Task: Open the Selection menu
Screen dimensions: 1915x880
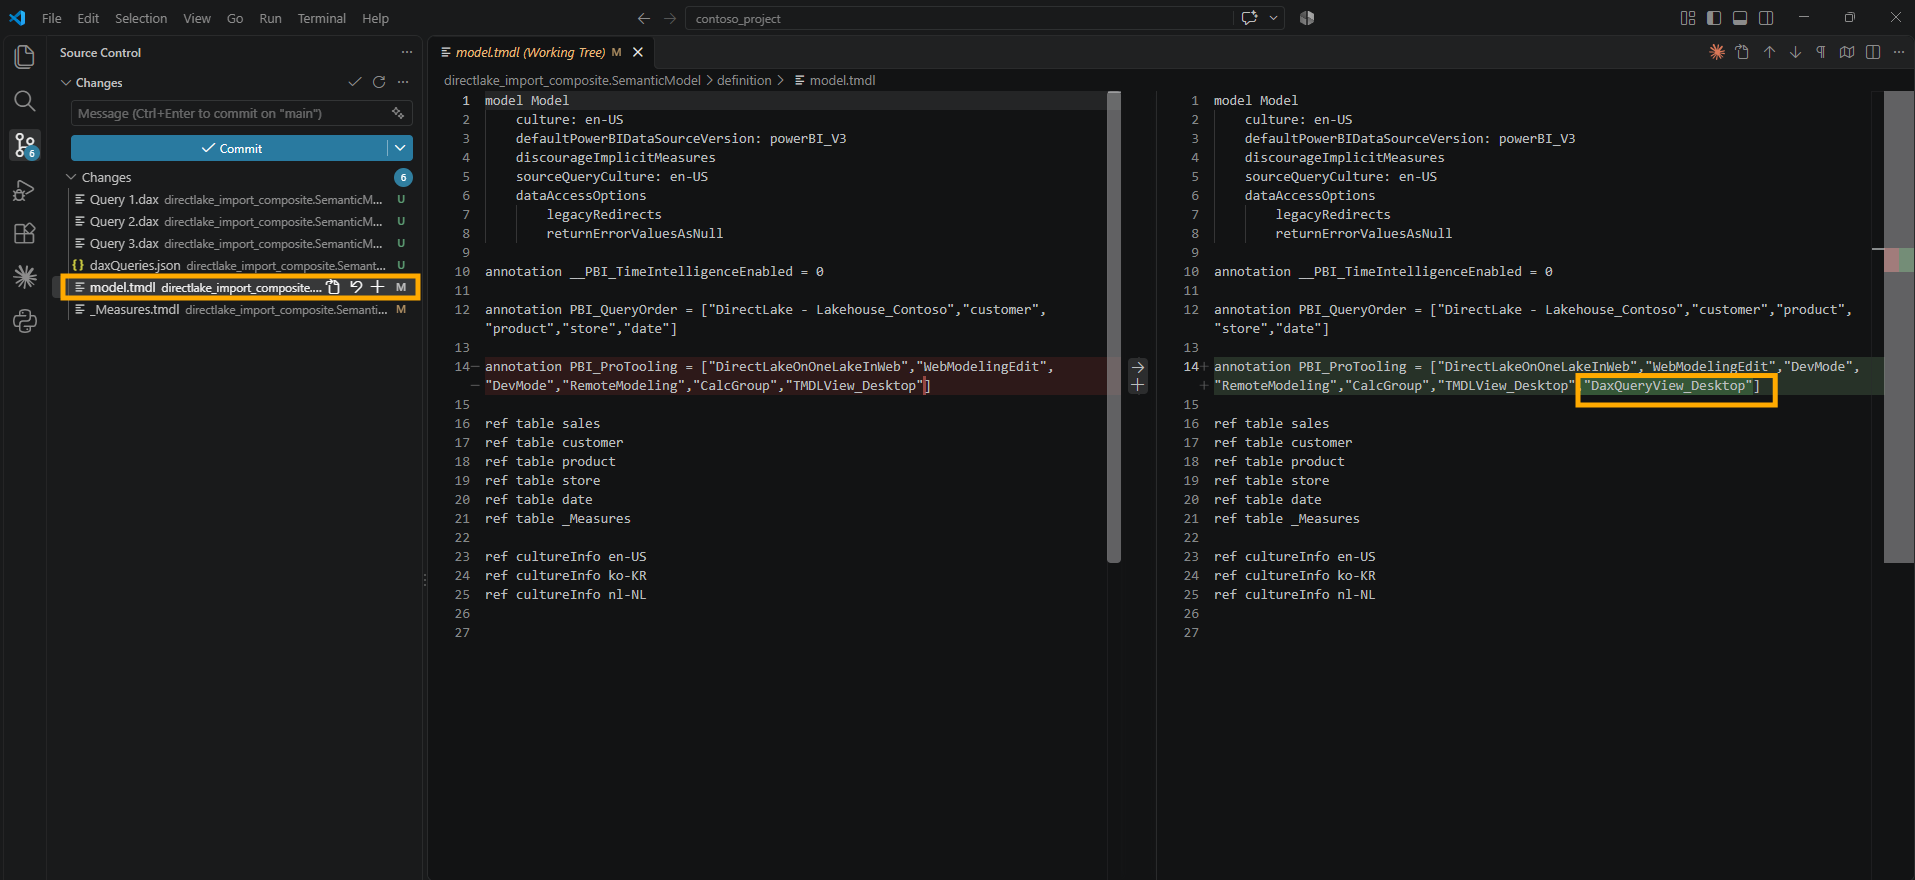Action: tap(141, 18)
